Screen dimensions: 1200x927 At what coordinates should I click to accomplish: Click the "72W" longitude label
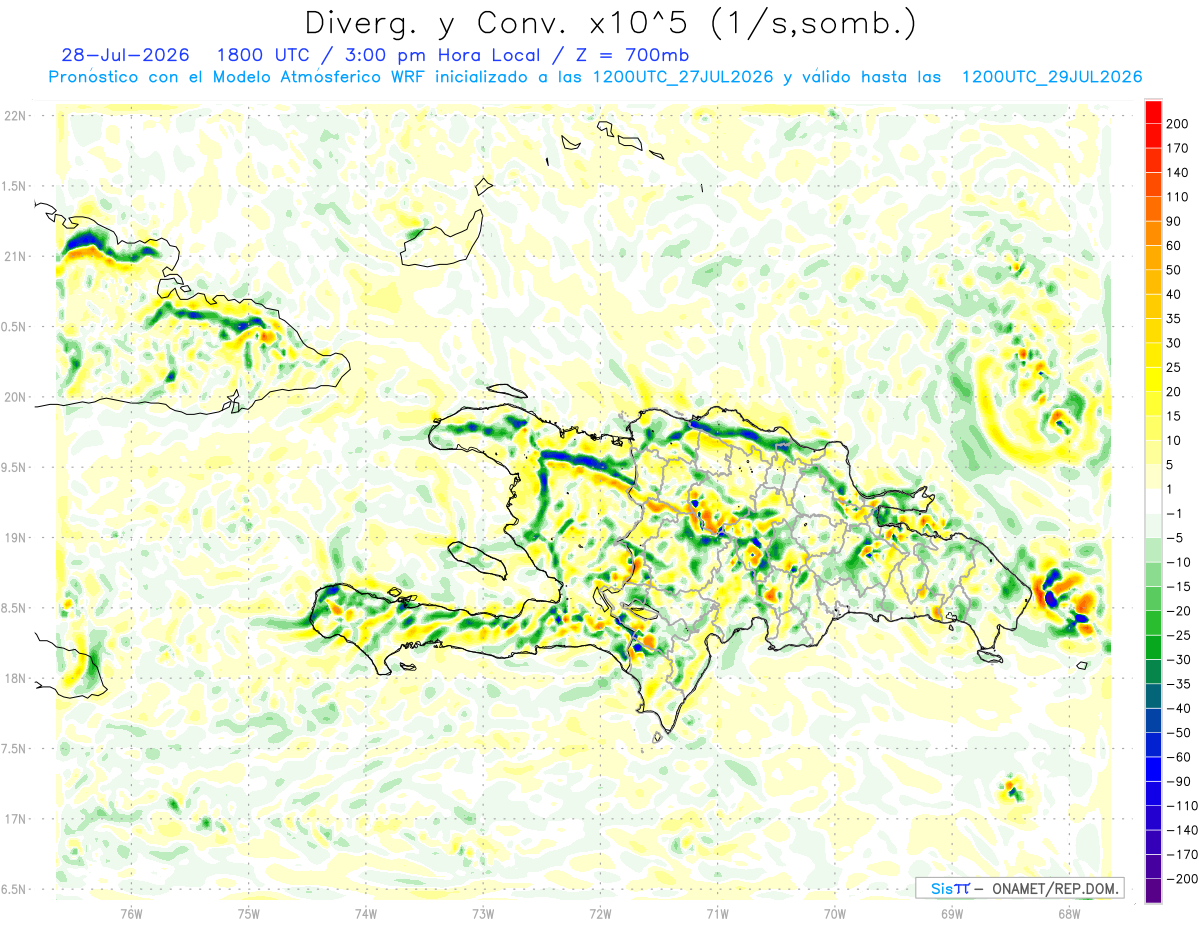(x=600, y=913)
